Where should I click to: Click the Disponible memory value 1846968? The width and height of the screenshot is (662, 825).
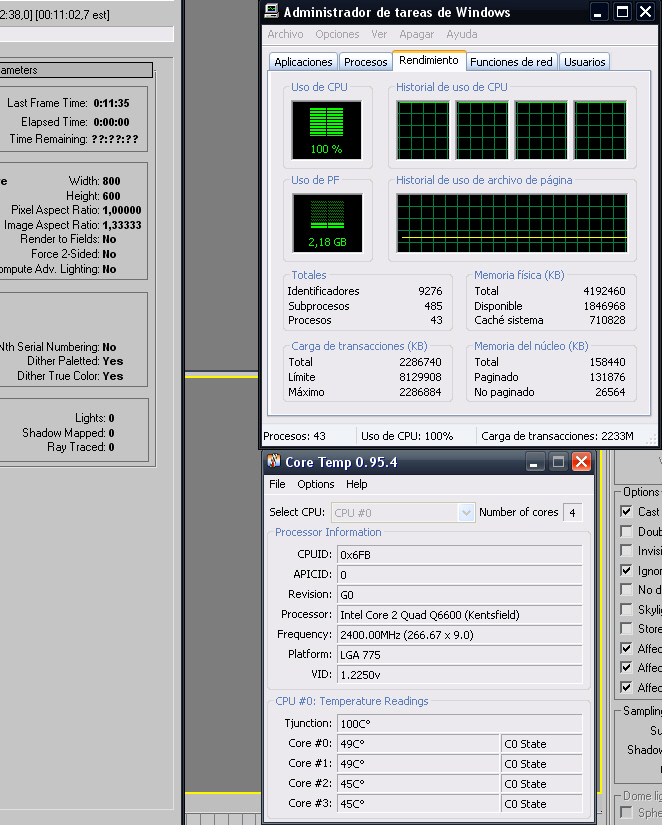[604, 306]
